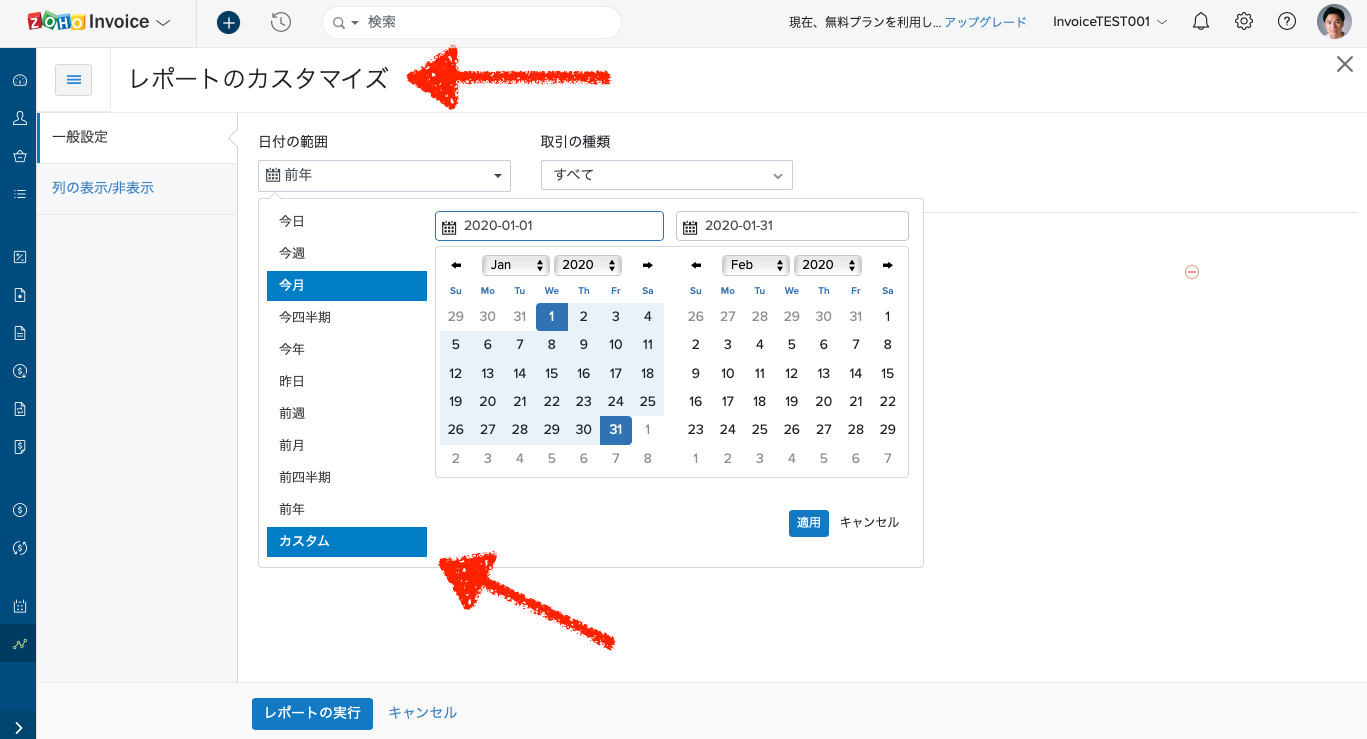
Task: Go to next month in February calendar
Action: tap(887, 265)
